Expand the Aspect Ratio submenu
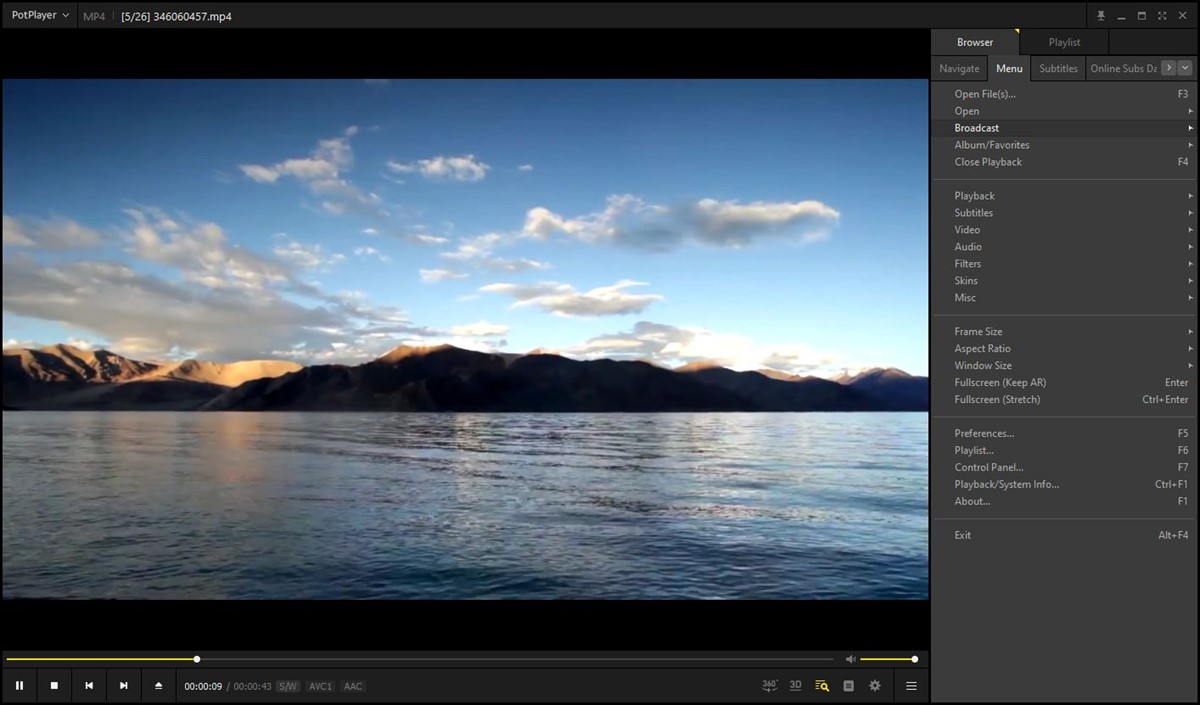Image resolution: width=1200 pixels, height=705 pixels. click(1064, 349)
